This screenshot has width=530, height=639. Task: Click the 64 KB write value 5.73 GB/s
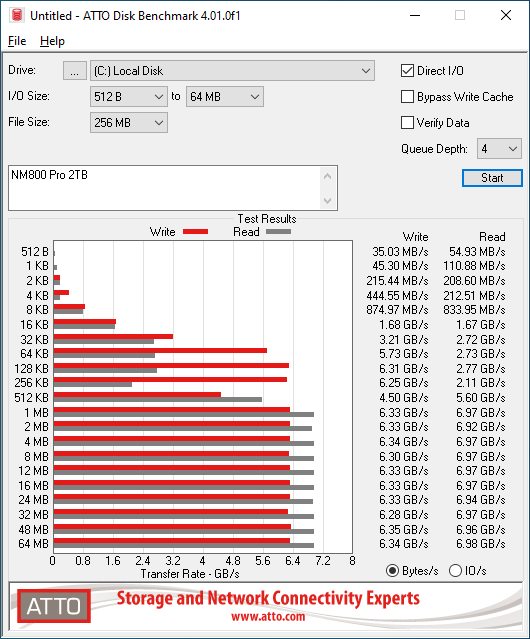tap(404, 354)
